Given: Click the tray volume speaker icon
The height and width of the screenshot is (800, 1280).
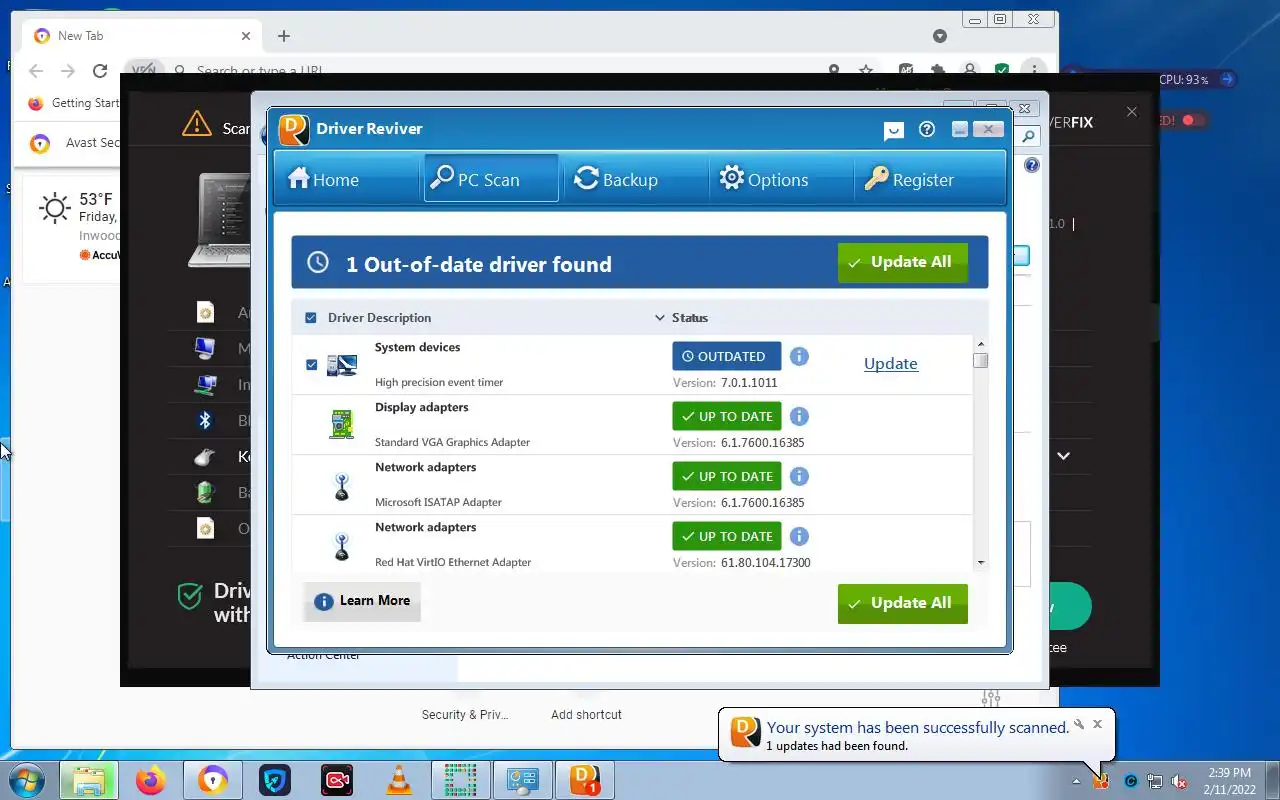Looking at the screenshot, I should 1179,781.
